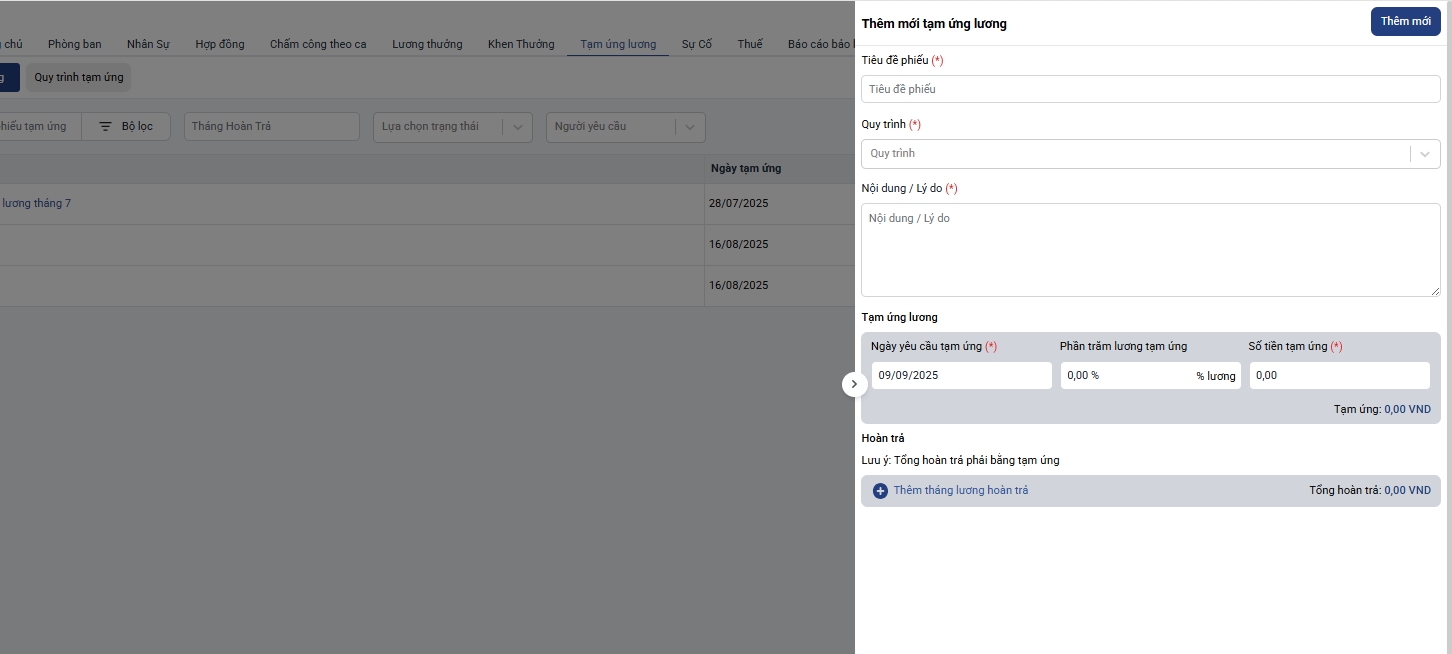Screen dimensions: 1452x654
Task: Click the Quy trình tạm ứng button
Action: (79, 77)
